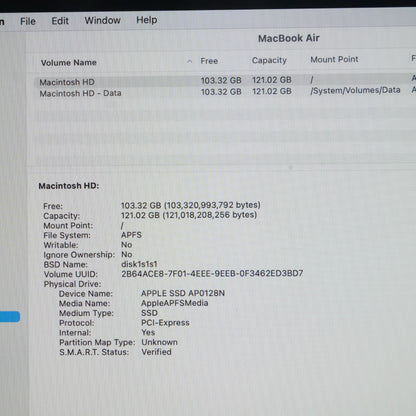Image resolution: width=416 pixels, height=416 pixels.
Task: Click the S.M.A.R.T. Status Verified value
Action: coord(156,352)
